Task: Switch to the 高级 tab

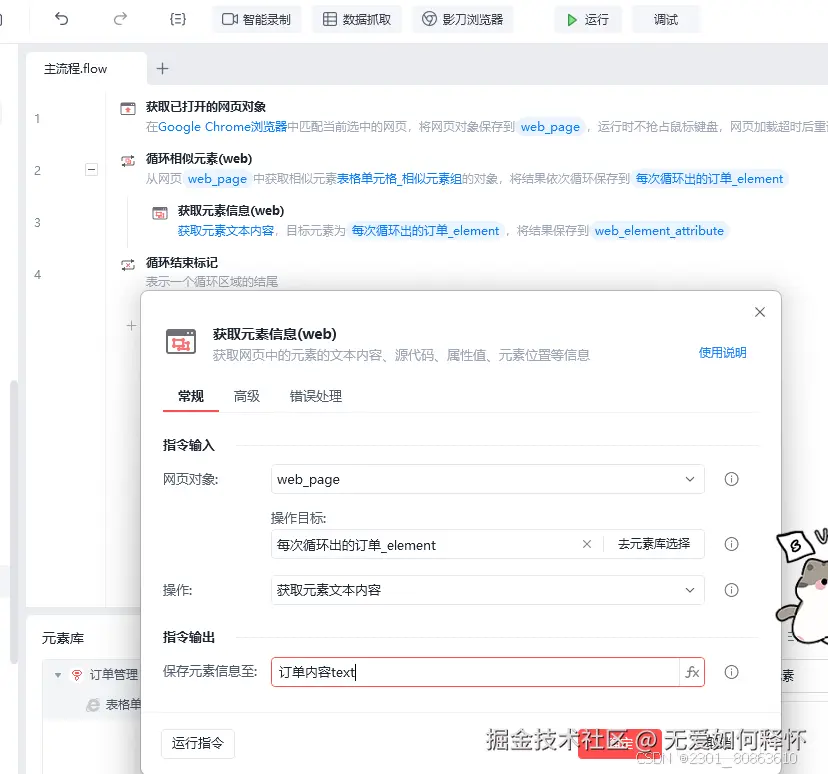Action: pos(246,396)
